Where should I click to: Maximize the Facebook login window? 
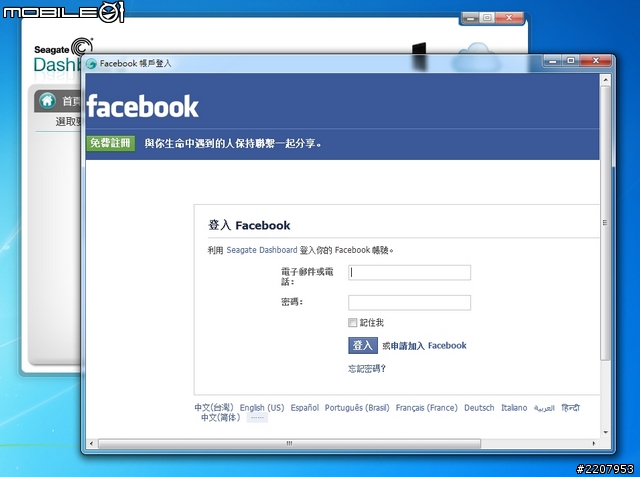tap(571, 61)
